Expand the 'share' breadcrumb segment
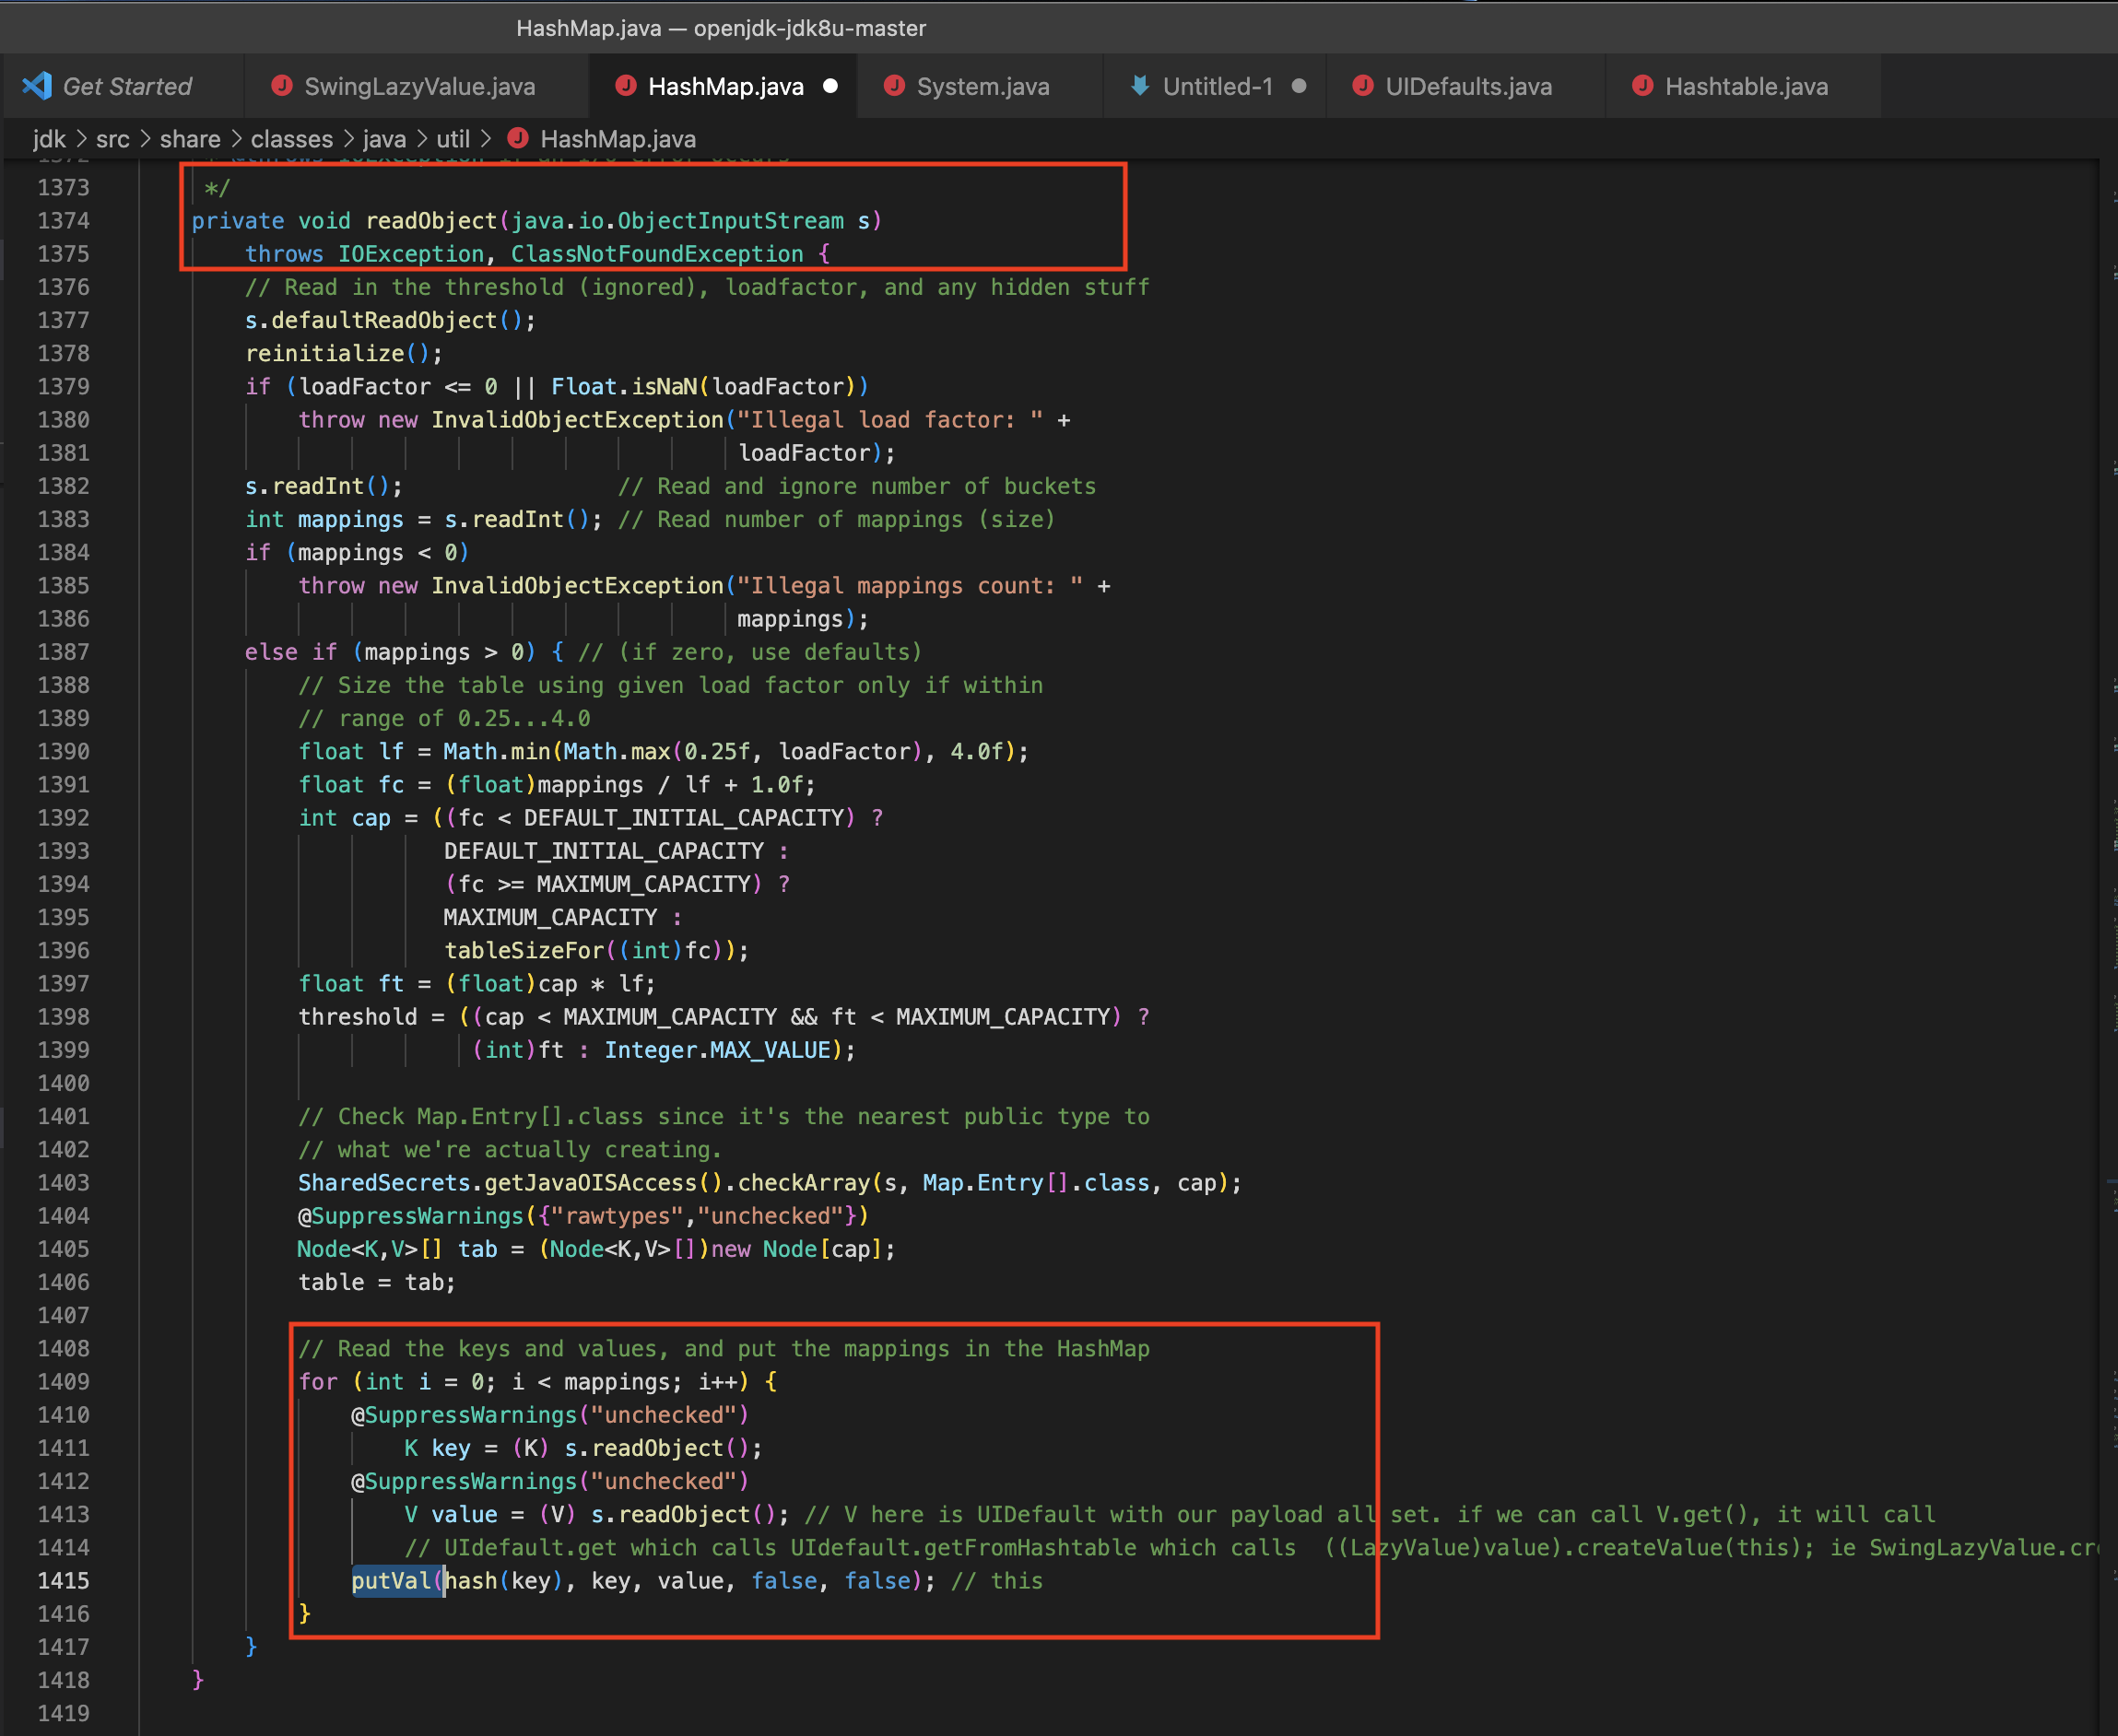2118x1736 pixels. (190, 139)
